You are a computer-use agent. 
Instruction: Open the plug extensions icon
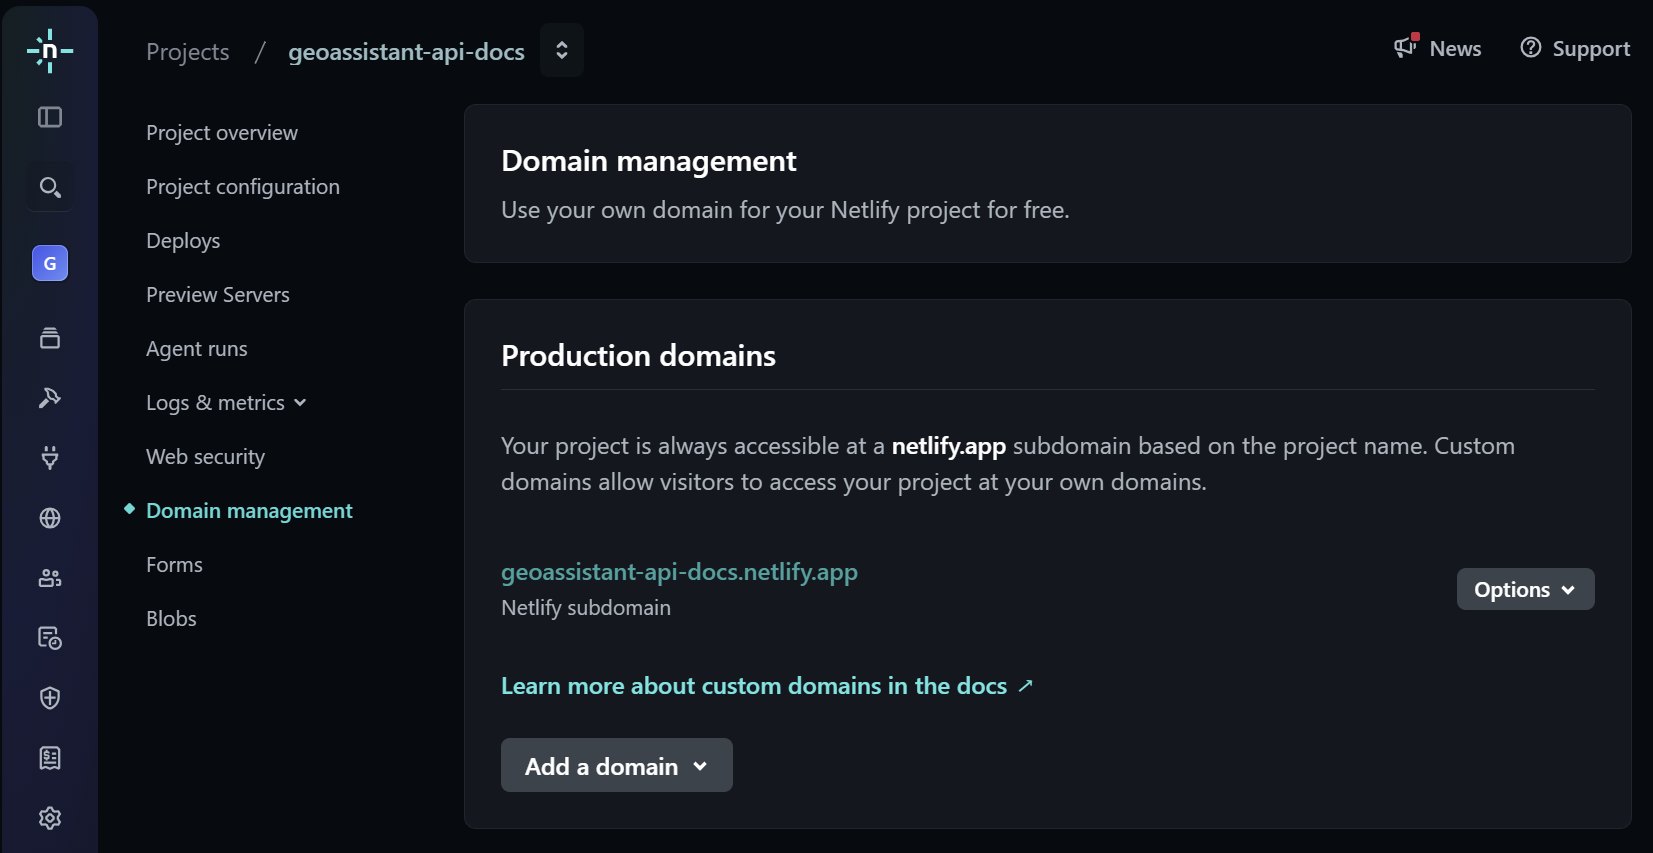coord(50,458)
